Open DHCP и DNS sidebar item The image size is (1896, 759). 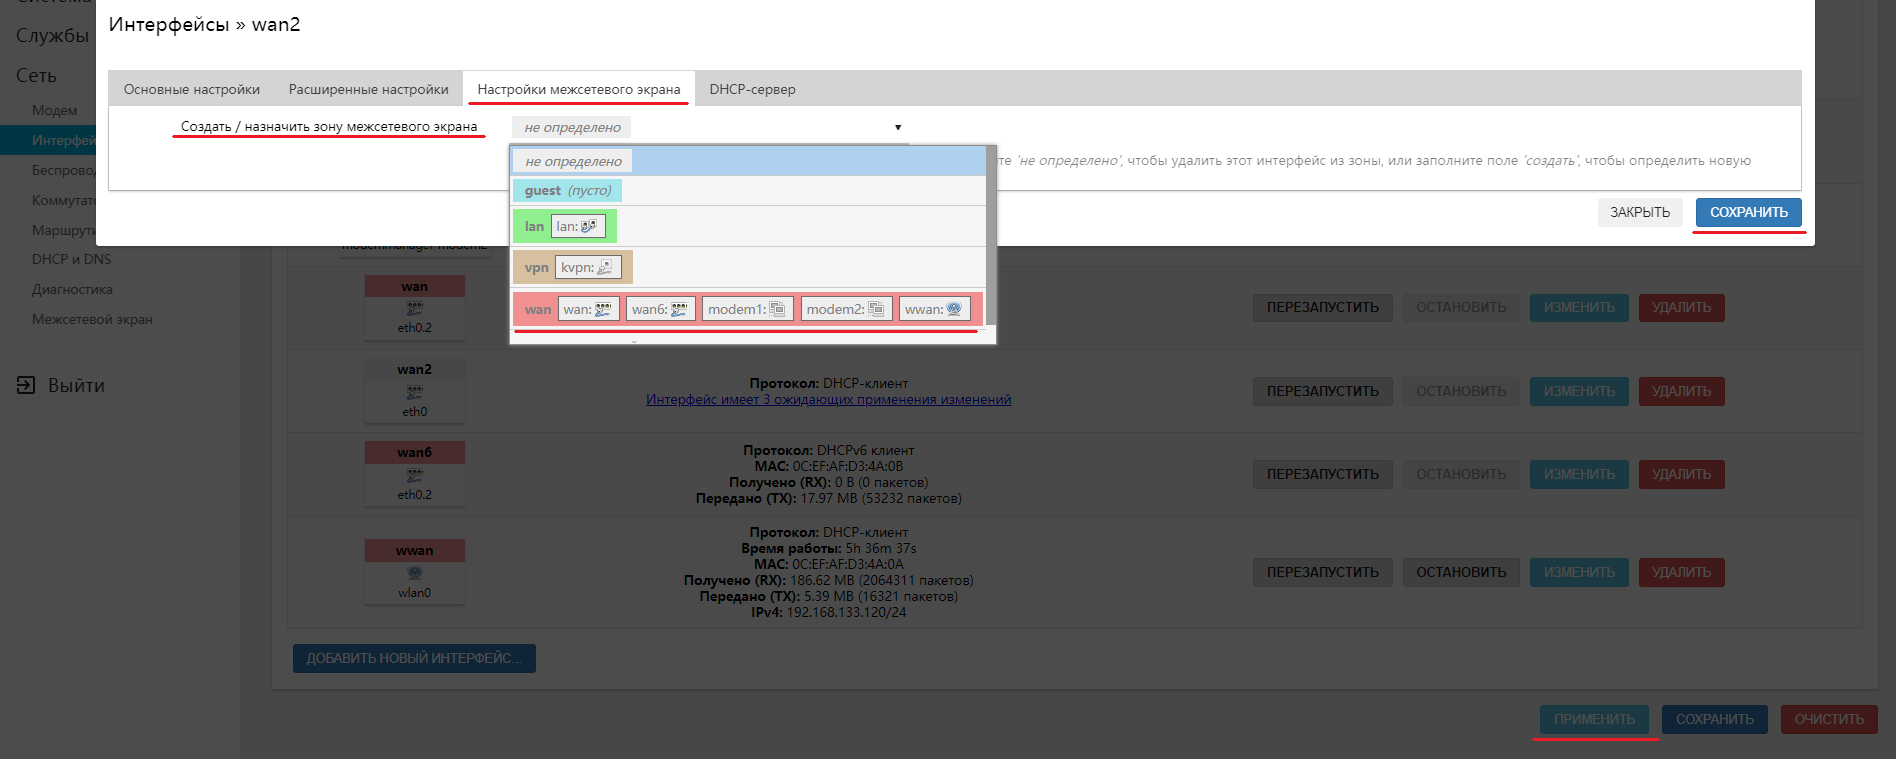pyautogui.click(x=72, y=259)
